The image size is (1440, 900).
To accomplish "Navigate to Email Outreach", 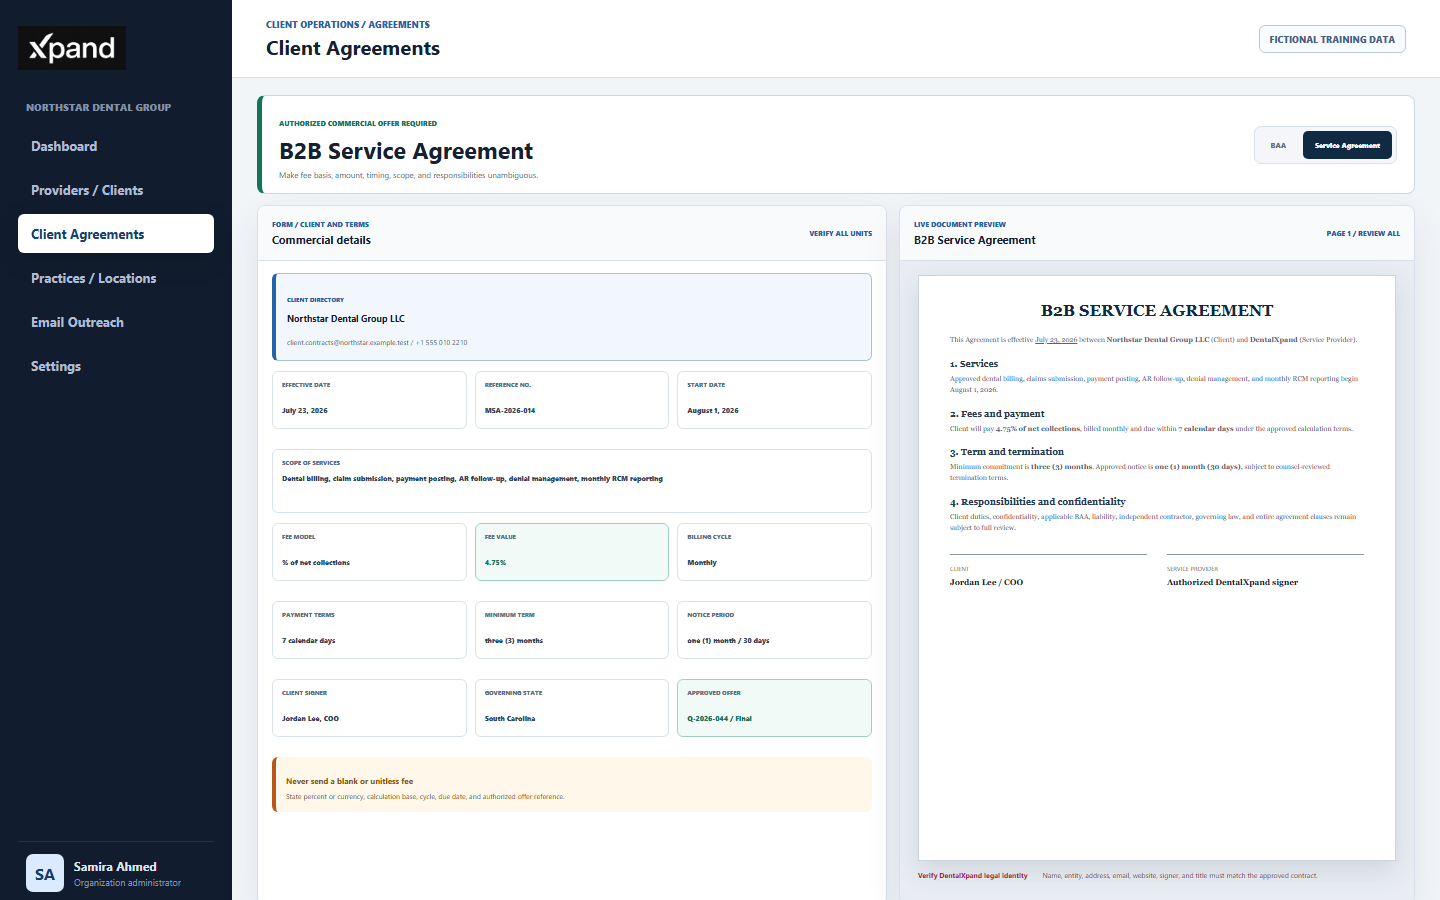I will point(116,322).
